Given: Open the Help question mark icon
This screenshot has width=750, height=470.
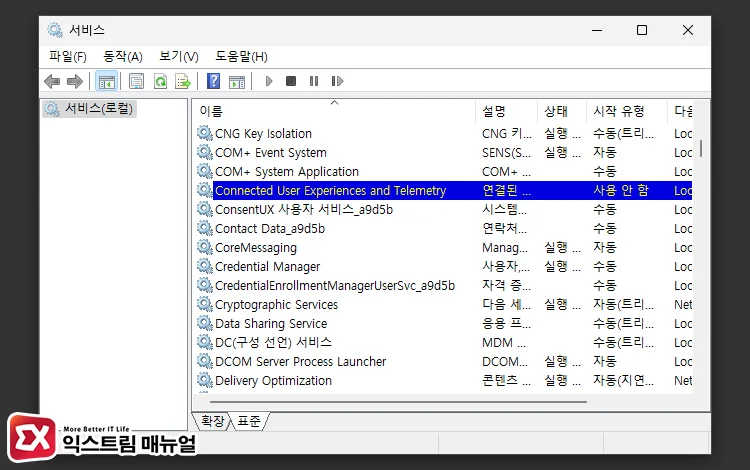Looking at the screenshot, I should click(213, 81).
